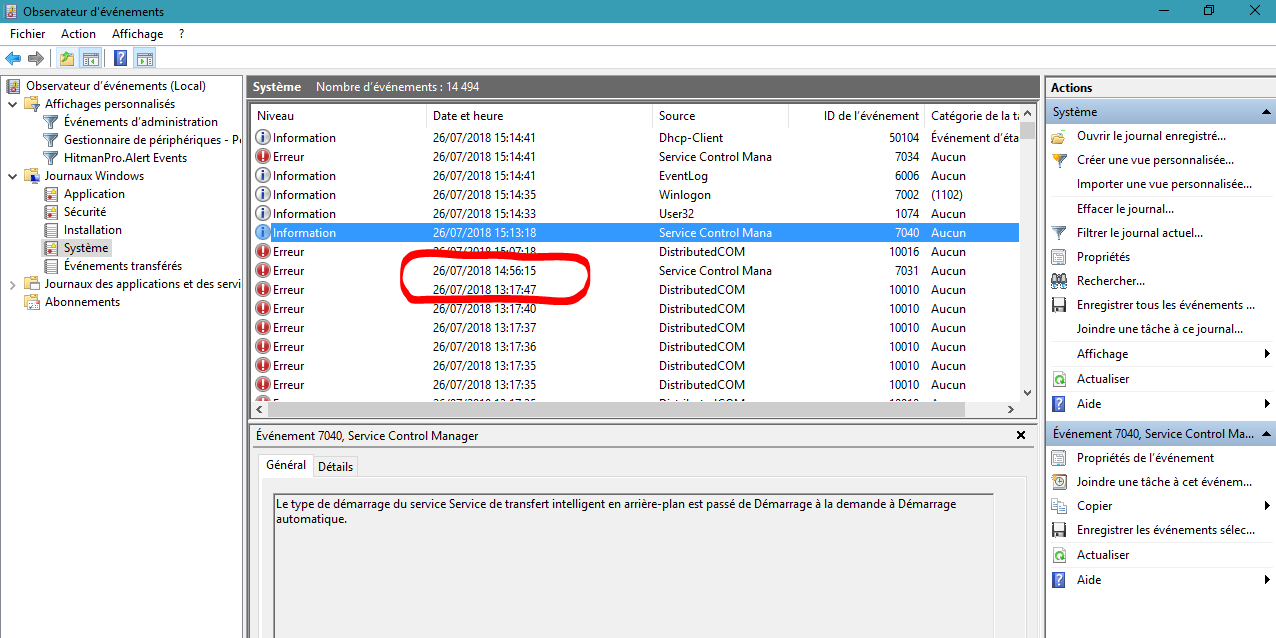
Task: Open Événements transférés log
Action: point(122,266)
